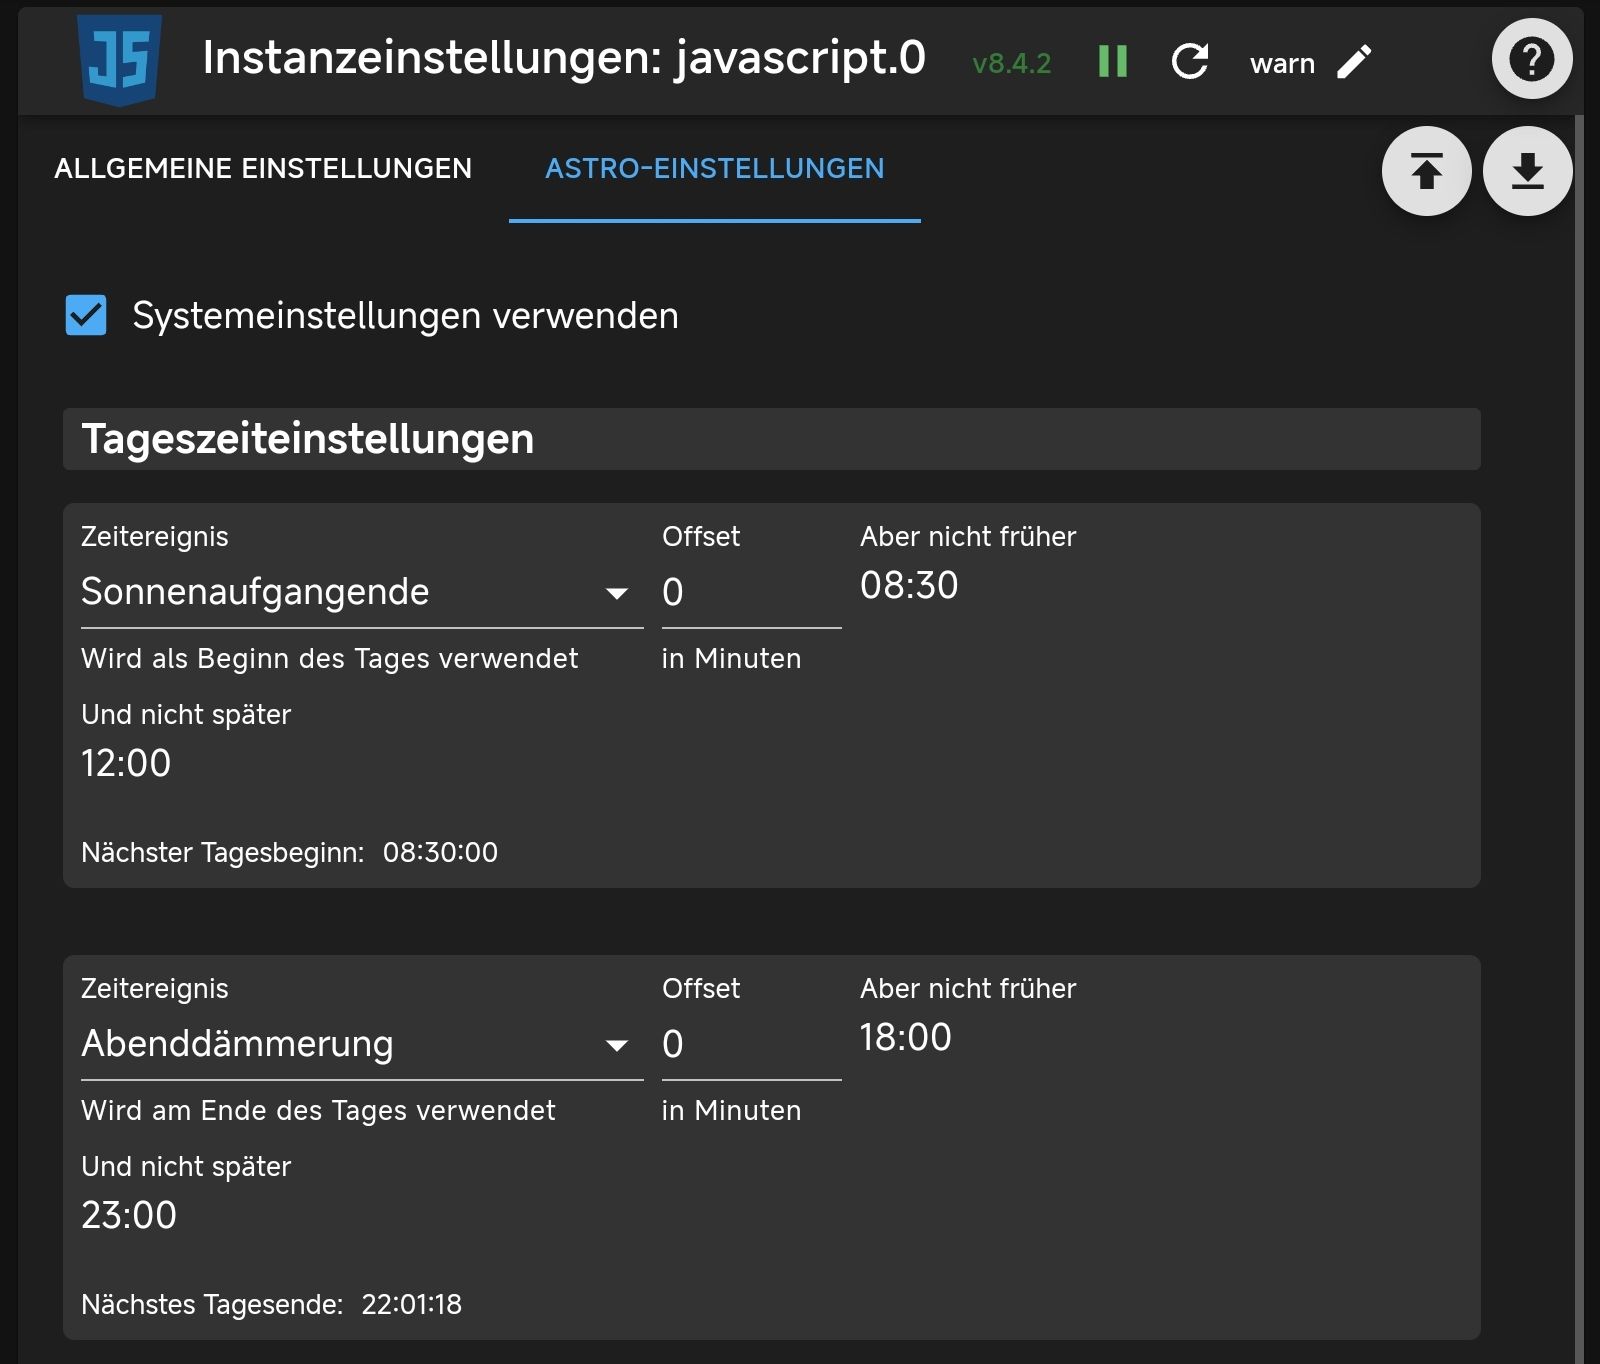Image resolution: width=1600 pixels, height=1364 pixels.
Task: Click the 12:00 'Und nicht später' time
Action: [x=126, y=764]
